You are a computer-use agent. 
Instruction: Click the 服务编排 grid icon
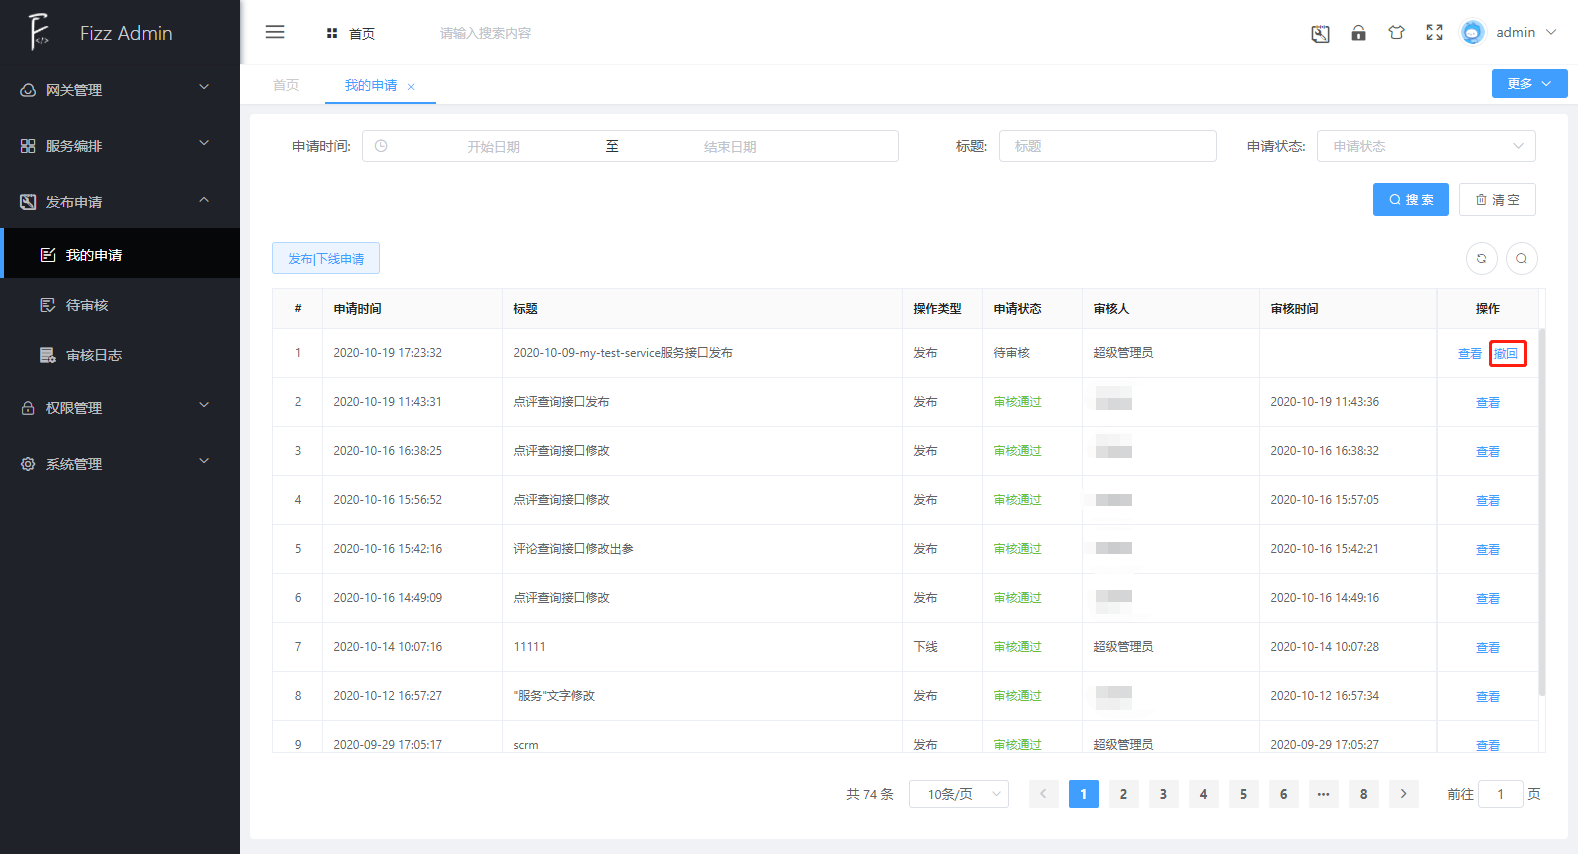click(28, 146)
